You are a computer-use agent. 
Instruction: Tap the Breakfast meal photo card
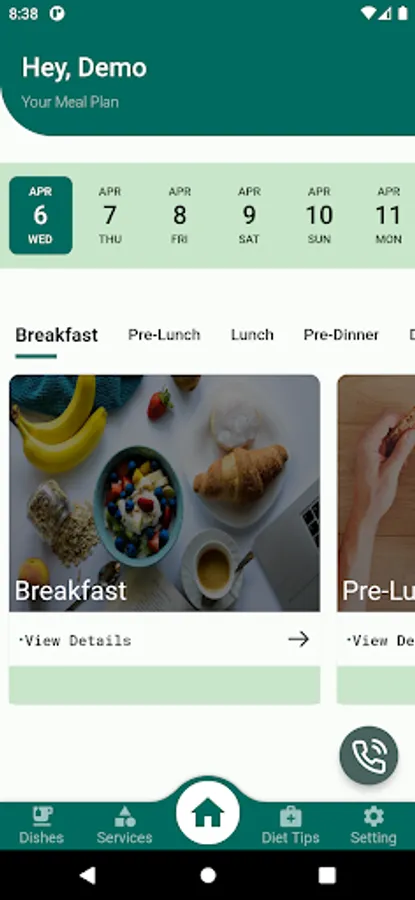pyautogui.click(x=165, y=493)
